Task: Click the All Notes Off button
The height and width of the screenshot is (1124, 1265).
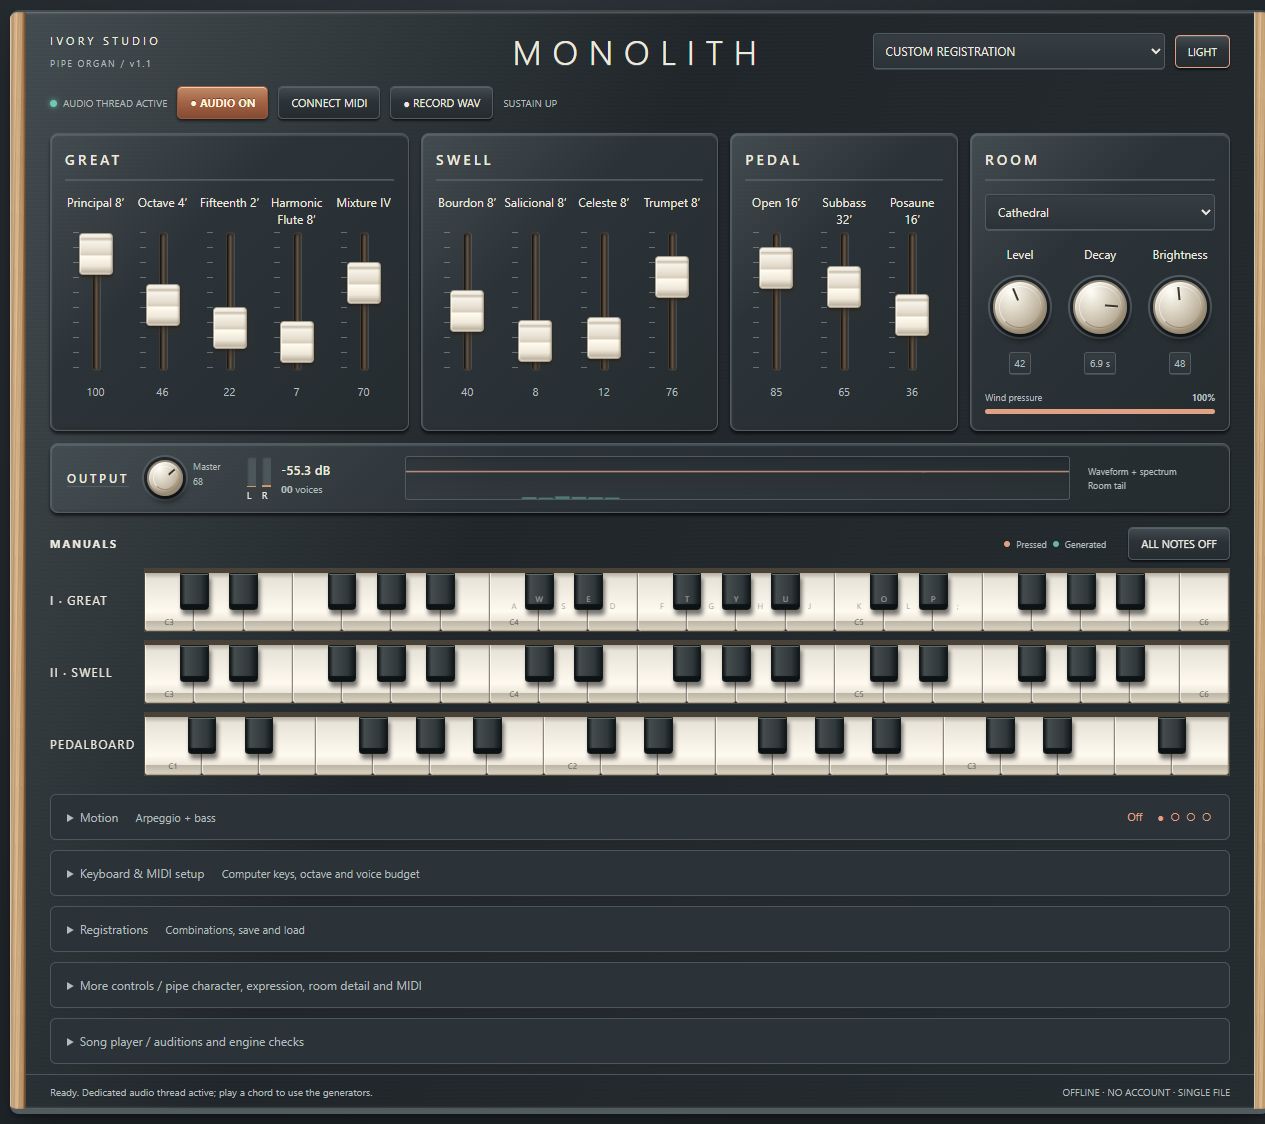Action: [1178, 544]
